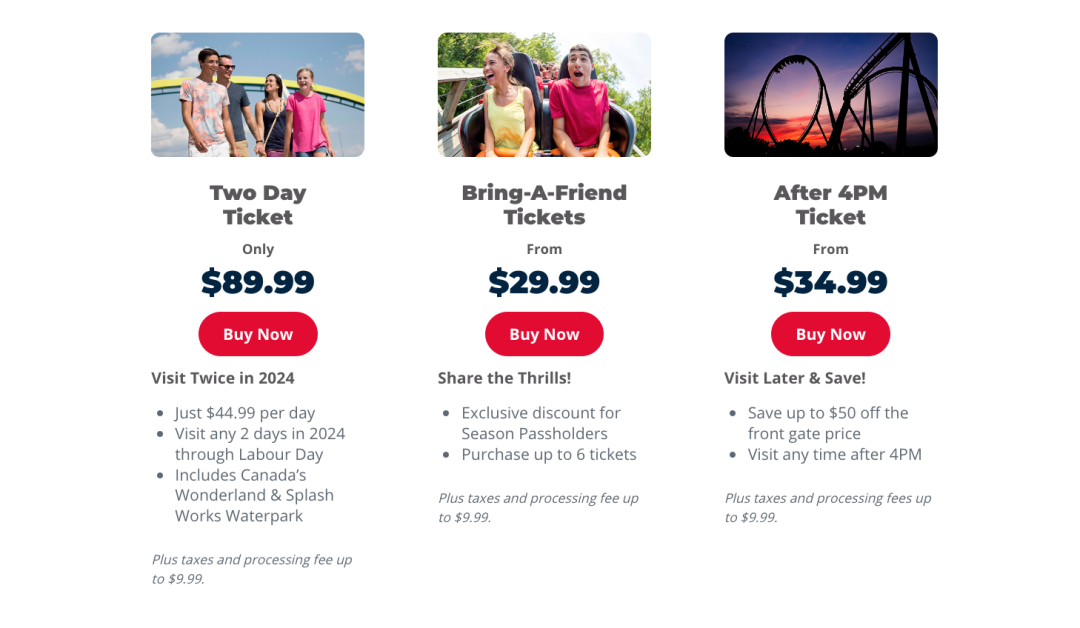
Task: Select the After 4PM Ticket heading
Action: pos(831,205)
